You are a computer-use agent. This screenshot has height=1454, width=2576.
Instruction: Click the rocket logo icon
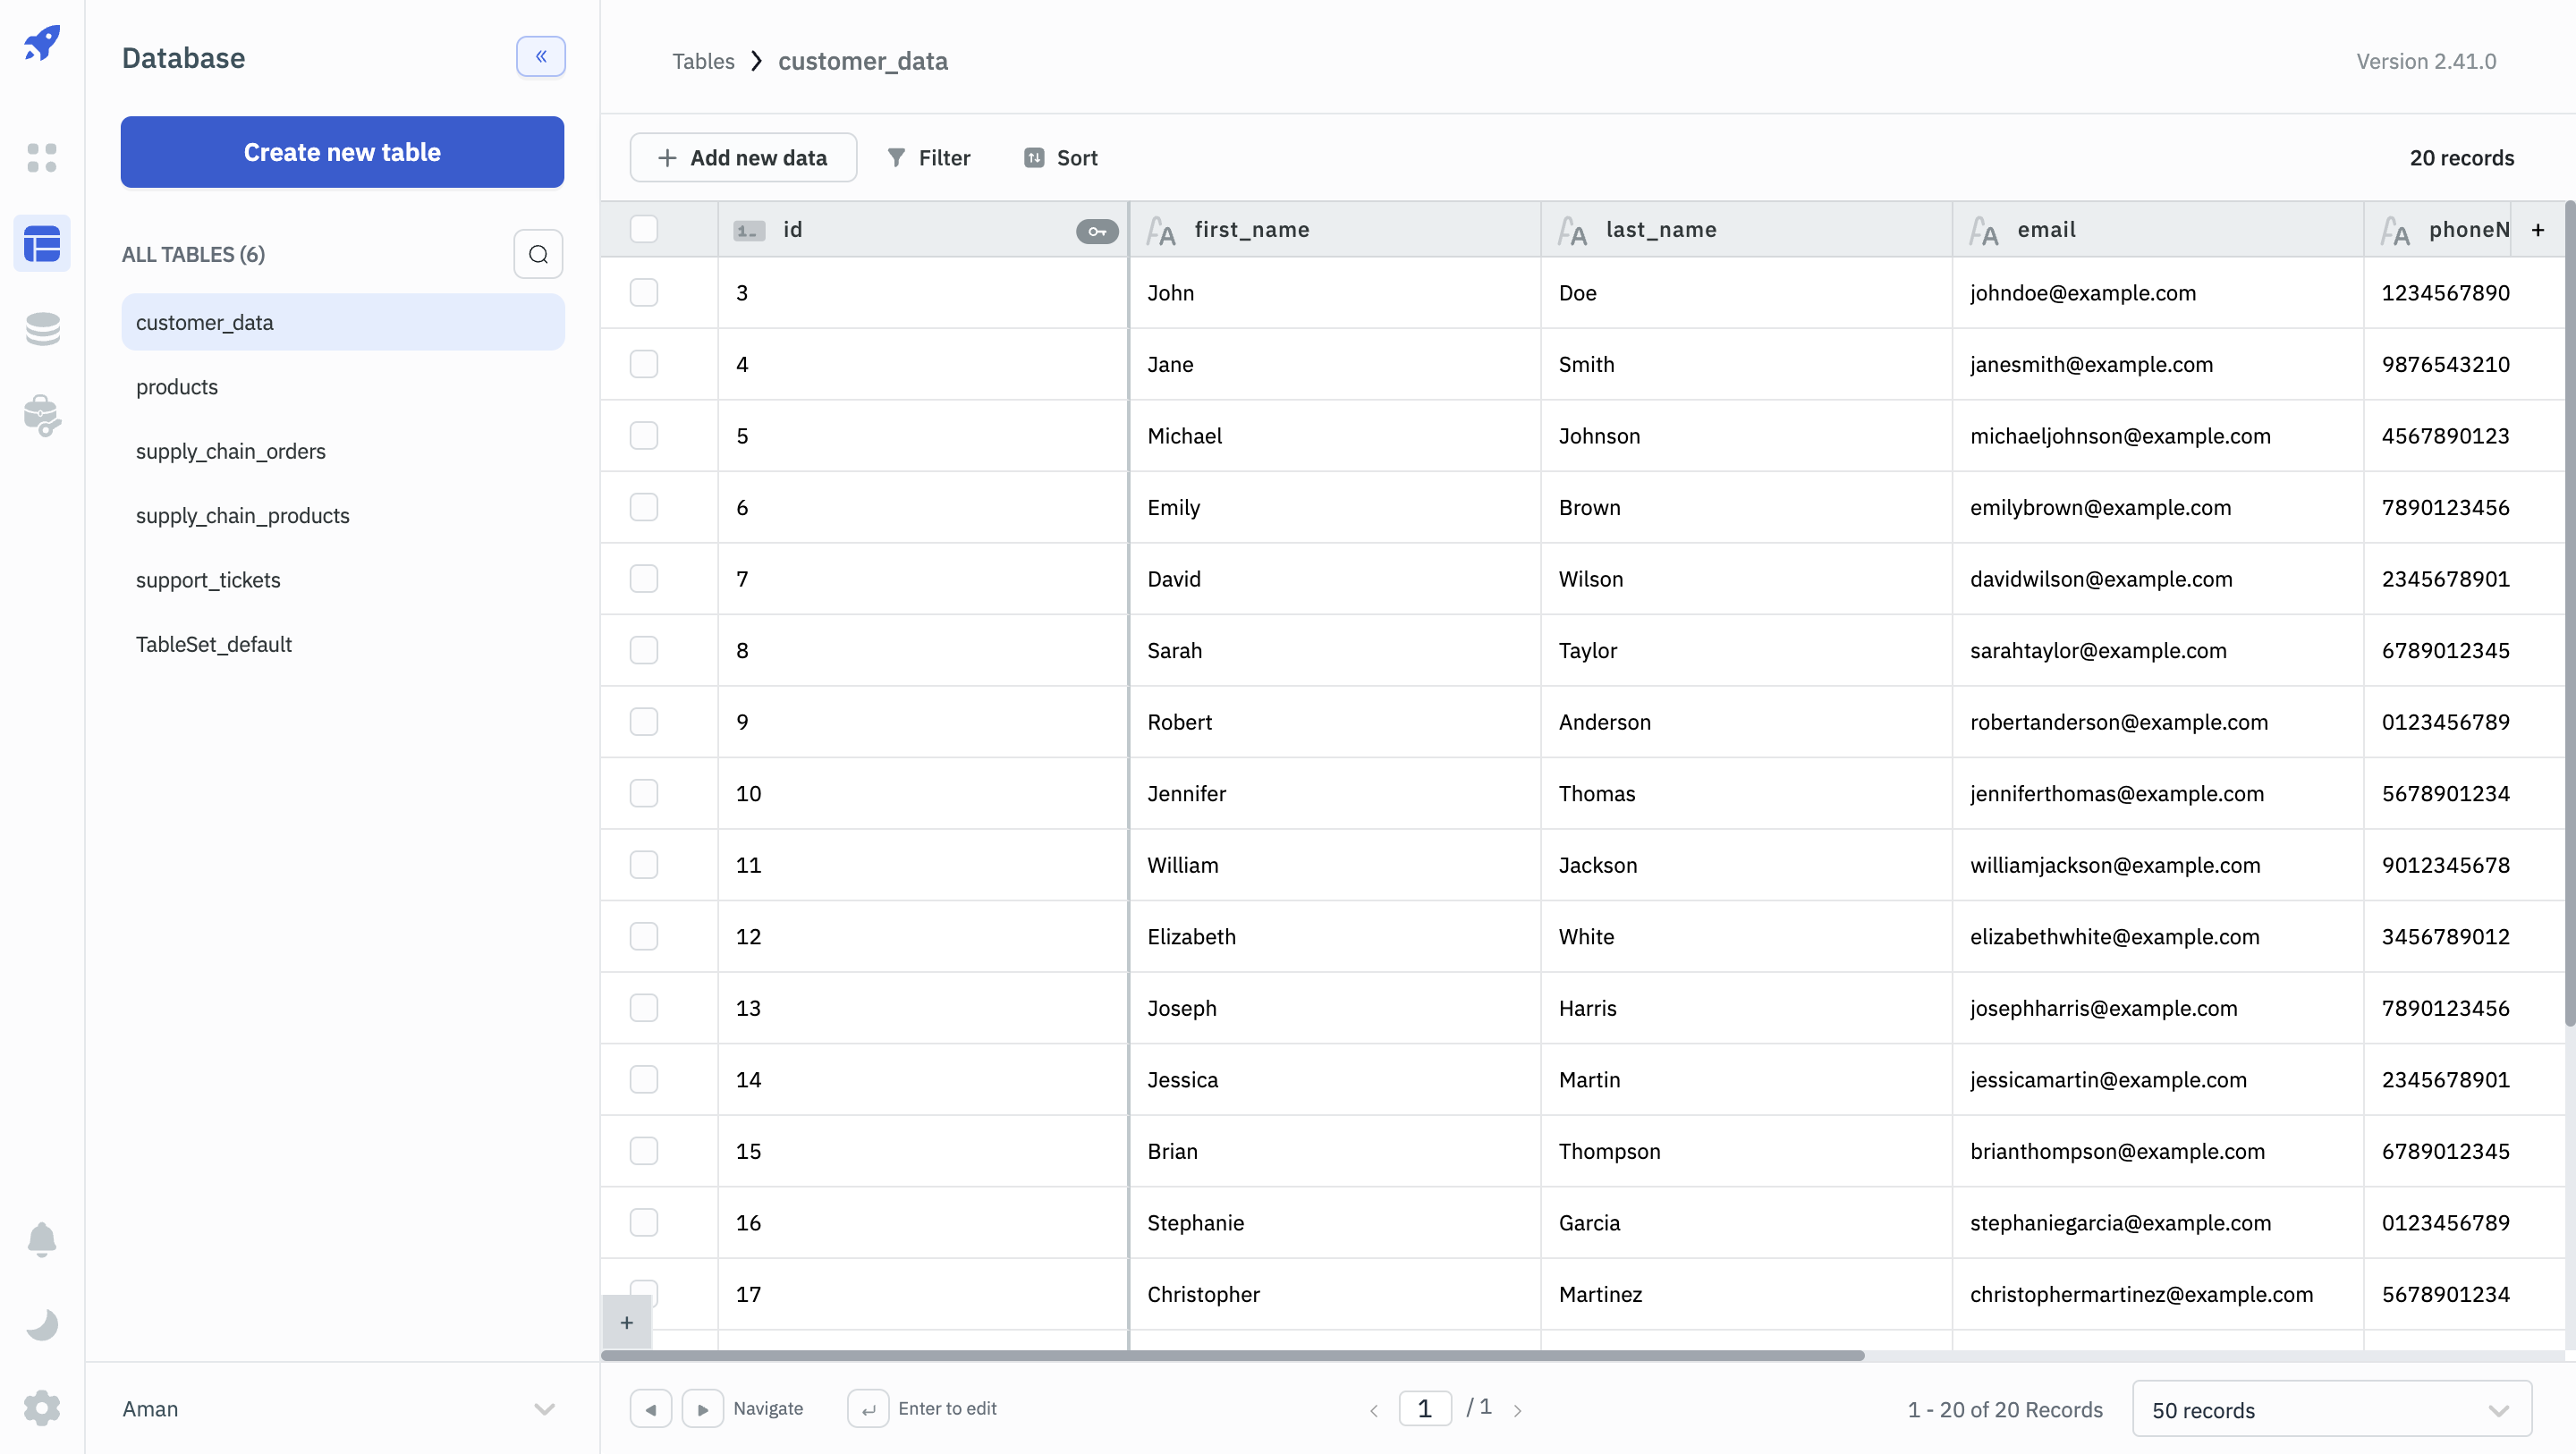42,43
